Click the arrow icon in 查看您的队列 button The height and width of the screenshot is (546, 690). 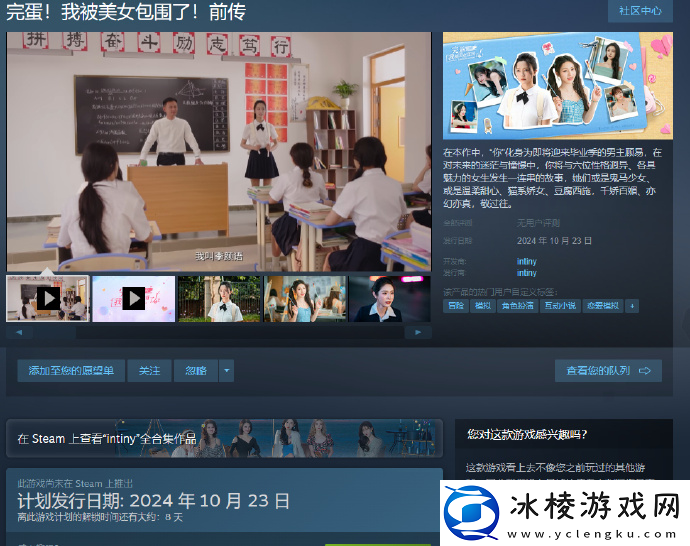[645, 371]
